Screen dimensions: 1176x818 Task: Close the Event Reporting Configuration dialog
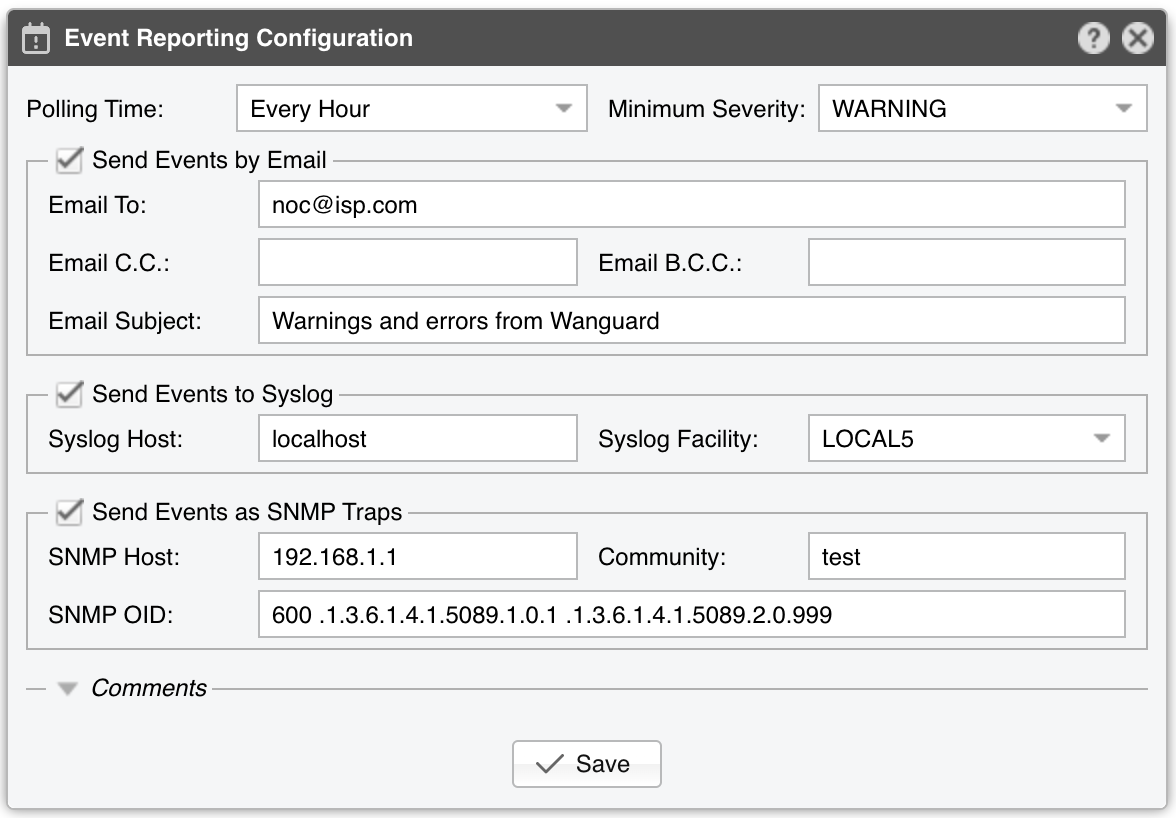pyautogui.click(x=1138, y=37)
